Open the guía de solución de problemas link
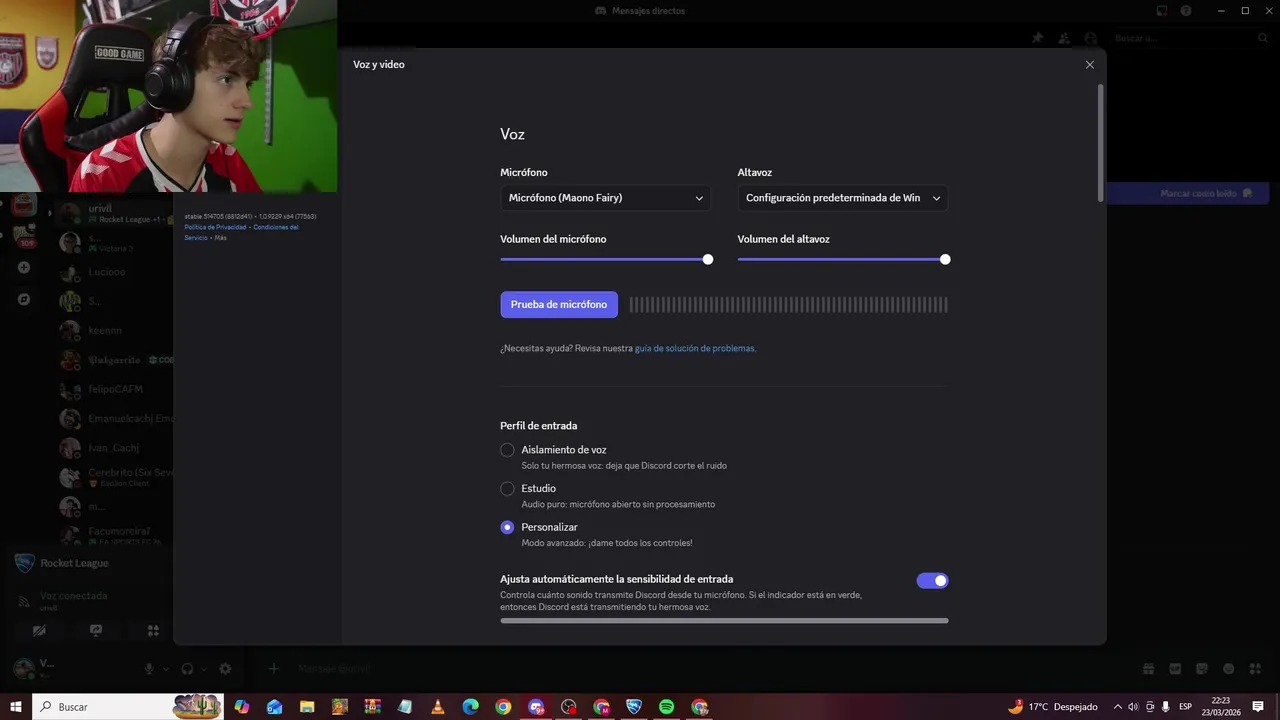 pos(695,349)
